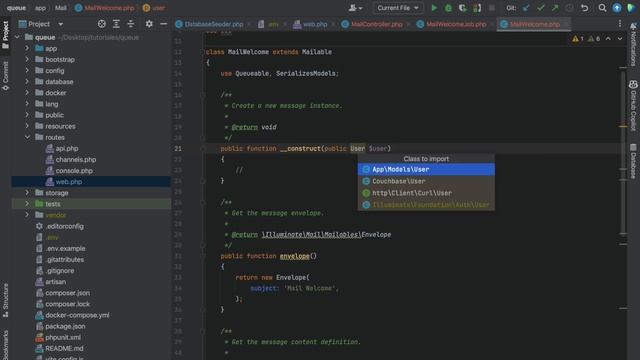Open editor tabs more options (three dots)
640x360 pixels.
click(x=620, y=24)
